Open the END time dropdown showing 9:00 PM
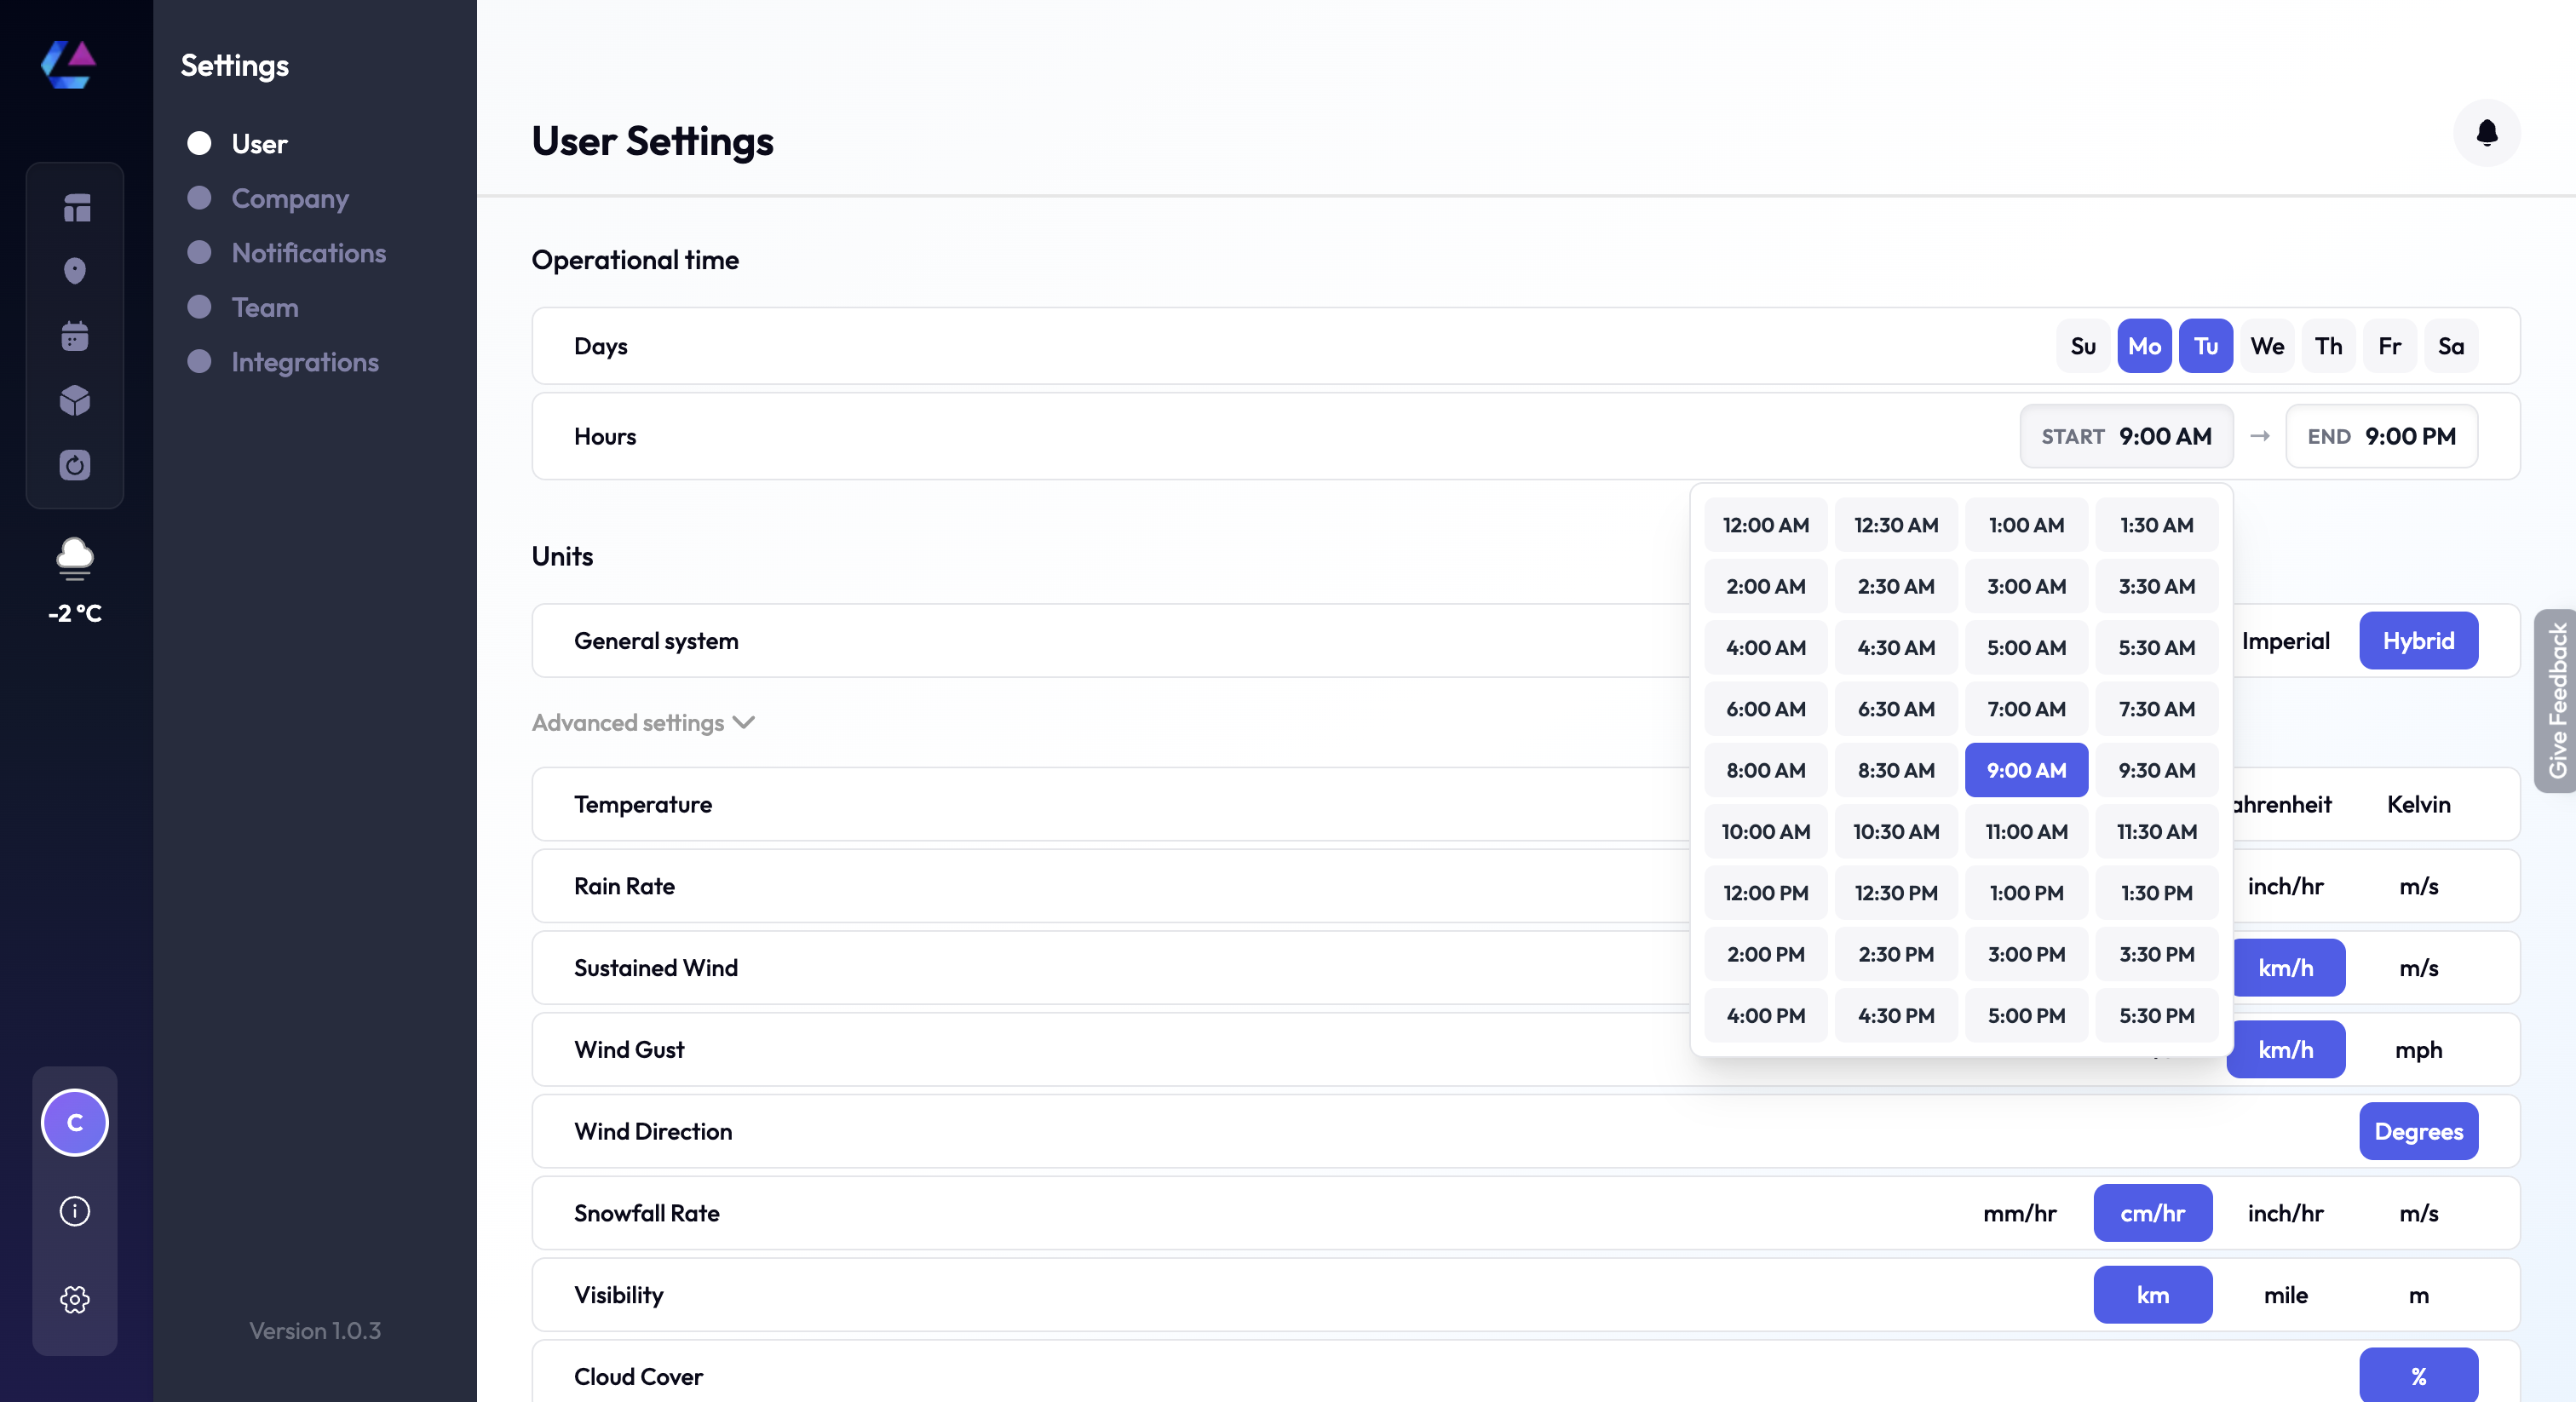Viewport: 2576px width, 1402px height. [x=2382, y=436]
